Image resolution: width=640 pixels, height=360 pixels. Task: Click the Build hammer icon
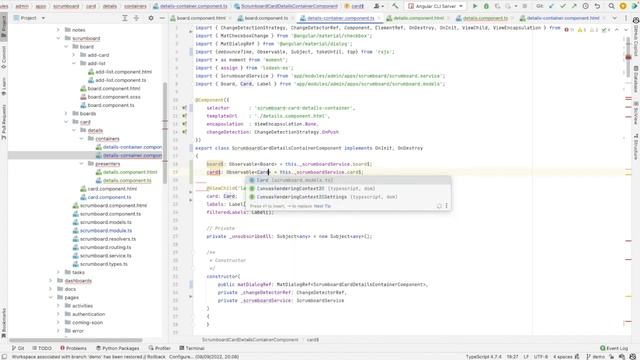[395, 6]
